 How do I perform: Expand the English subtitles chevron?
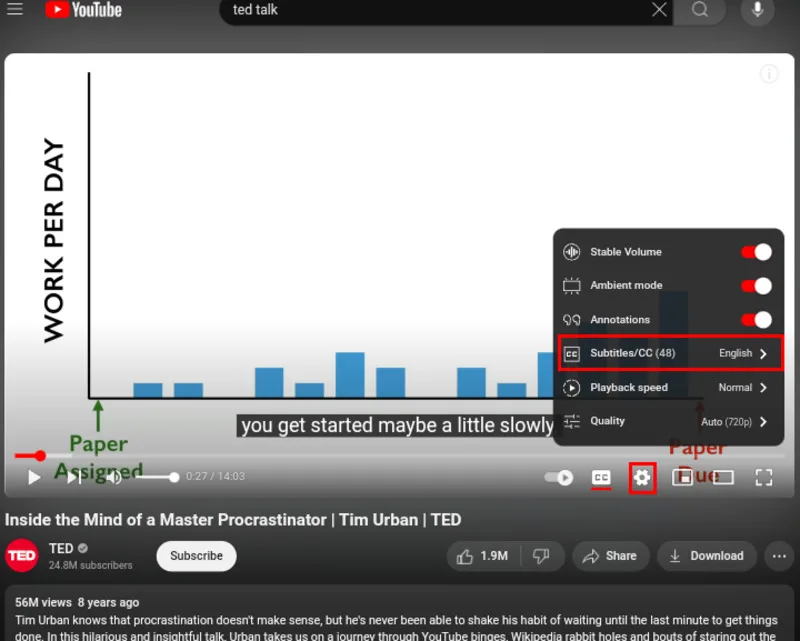coord(763,354)
